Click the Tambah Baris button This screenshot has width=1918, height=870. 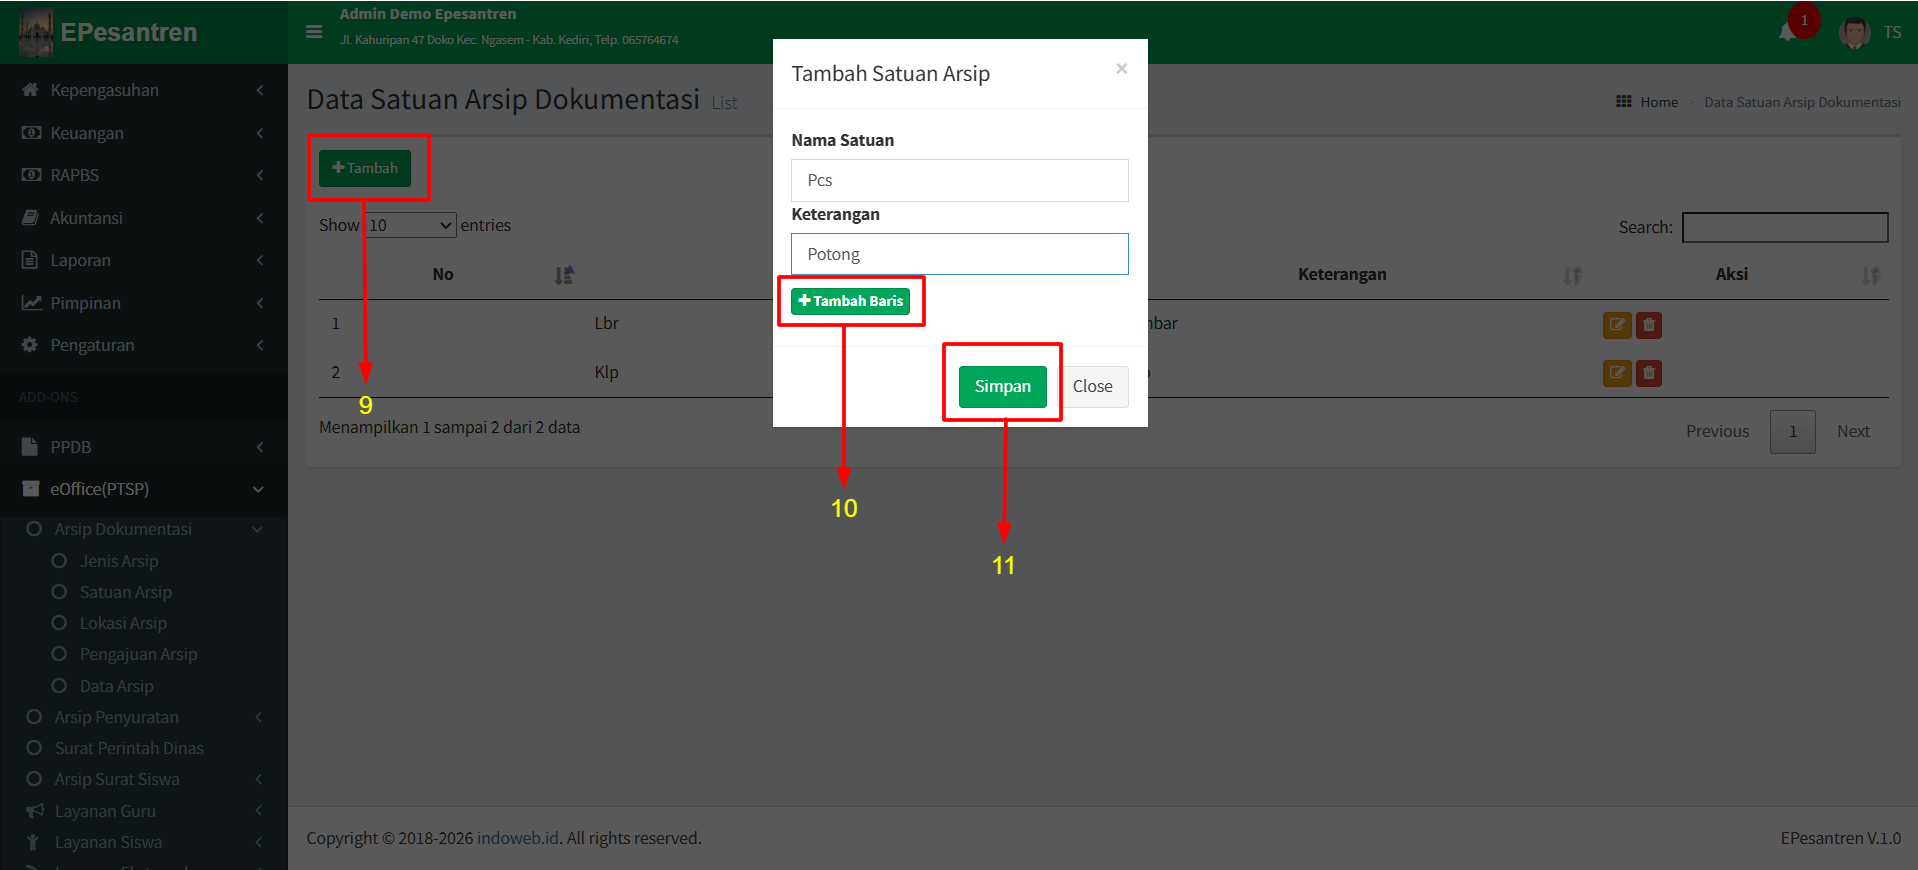[850, 301]
